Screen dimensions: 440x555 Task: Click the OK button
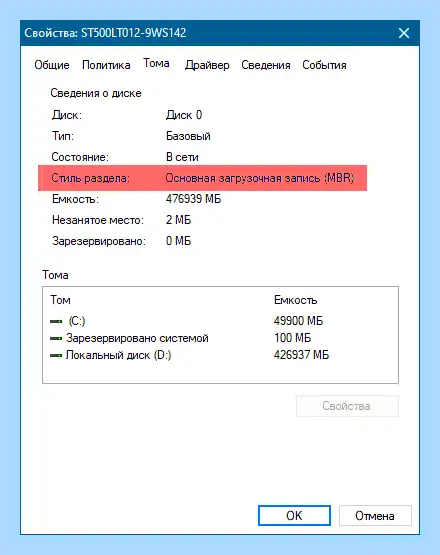point(294,515)
